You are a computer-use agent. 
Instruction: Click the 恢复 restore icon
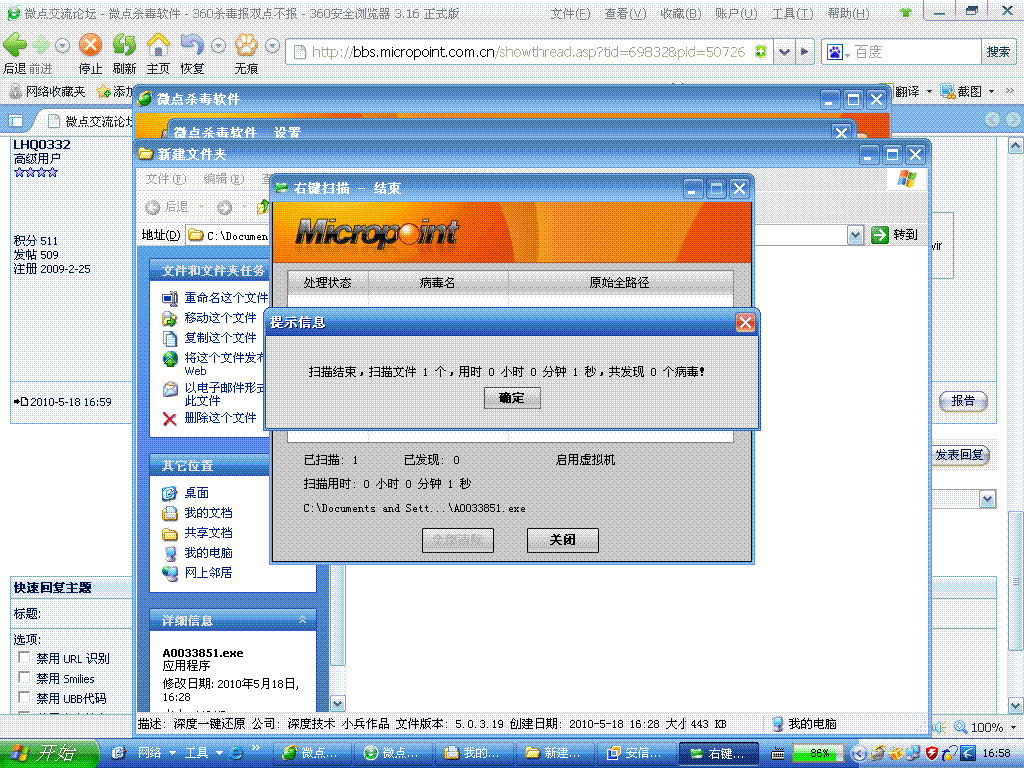tap(192, 45)
